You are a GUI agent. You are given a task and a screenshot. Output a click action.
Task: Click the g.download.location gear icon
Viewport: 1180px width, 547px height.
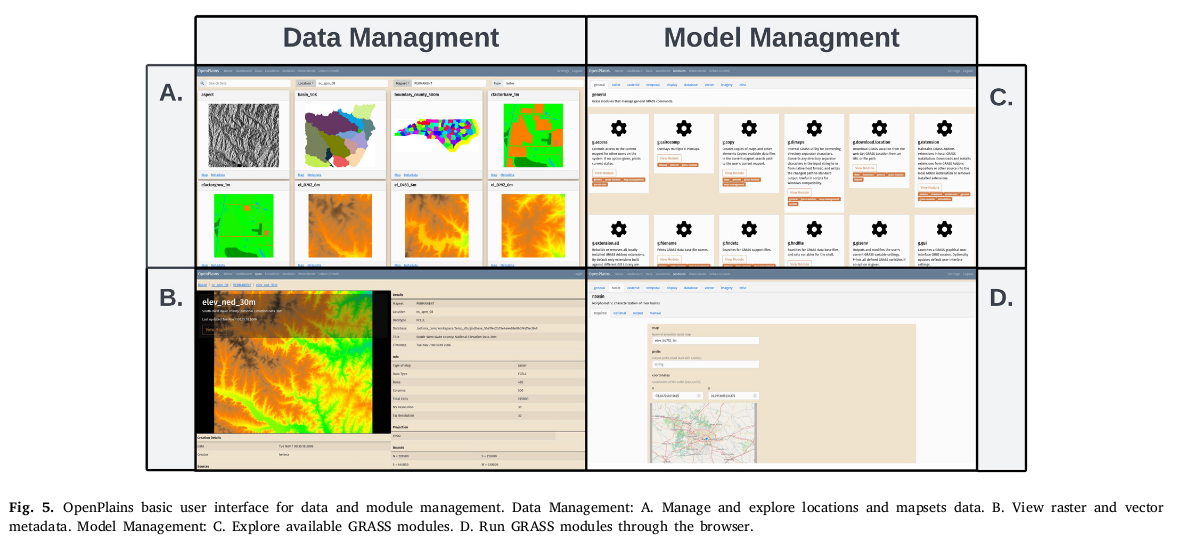[x=879, y=128]
